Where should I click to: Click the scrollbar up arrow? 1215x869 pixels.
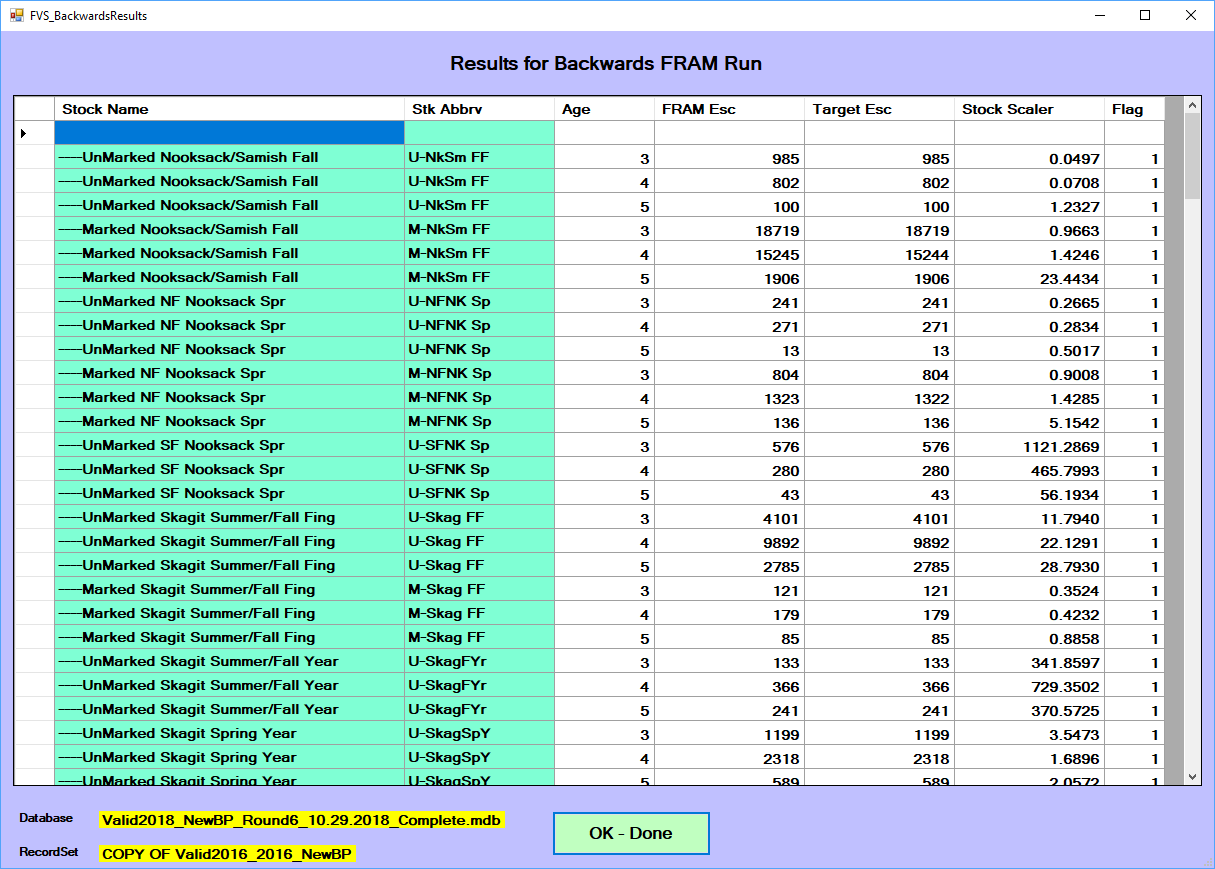[x=1192, y=105]
